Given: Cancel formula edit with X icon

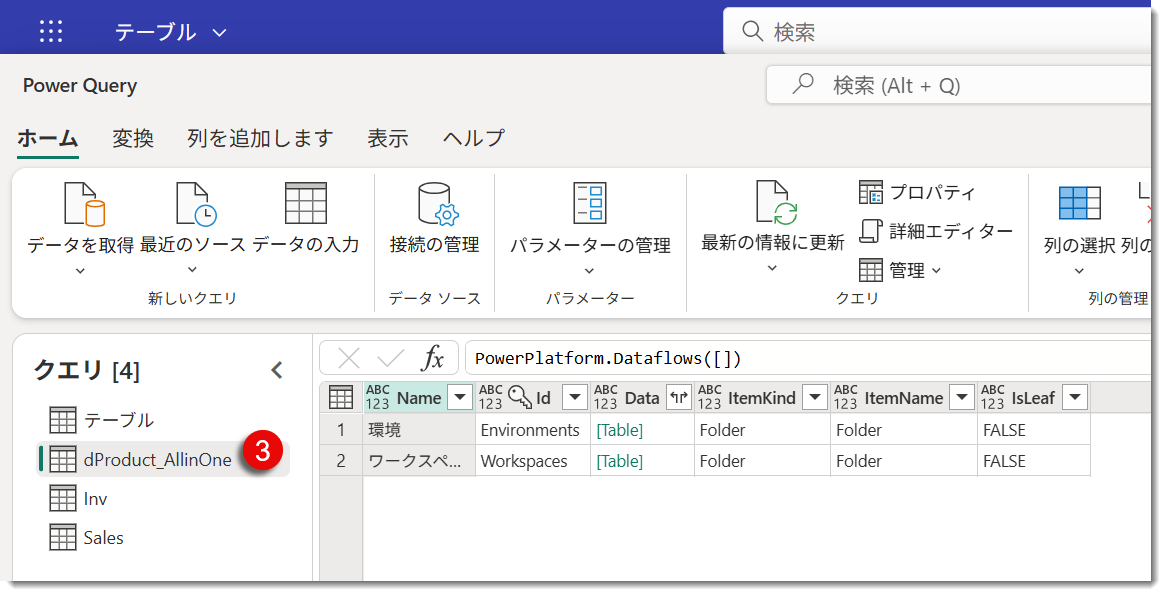Looking at the screenshot, I should (348, 359).
